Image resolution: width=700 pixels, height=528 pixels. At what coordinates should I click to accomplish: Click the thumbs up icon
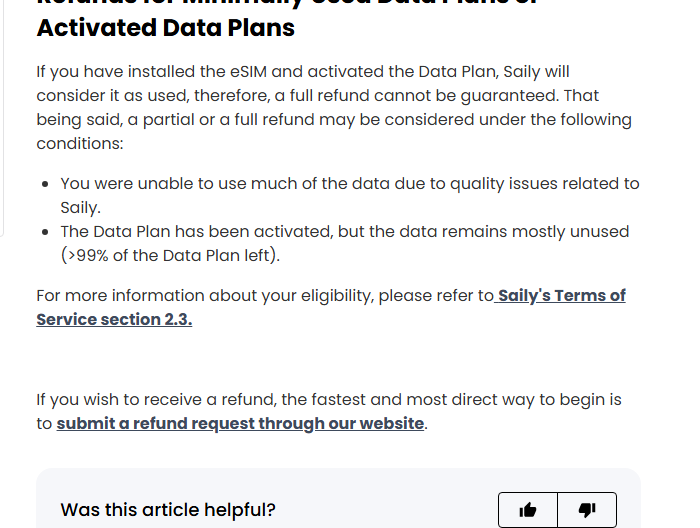528,510
